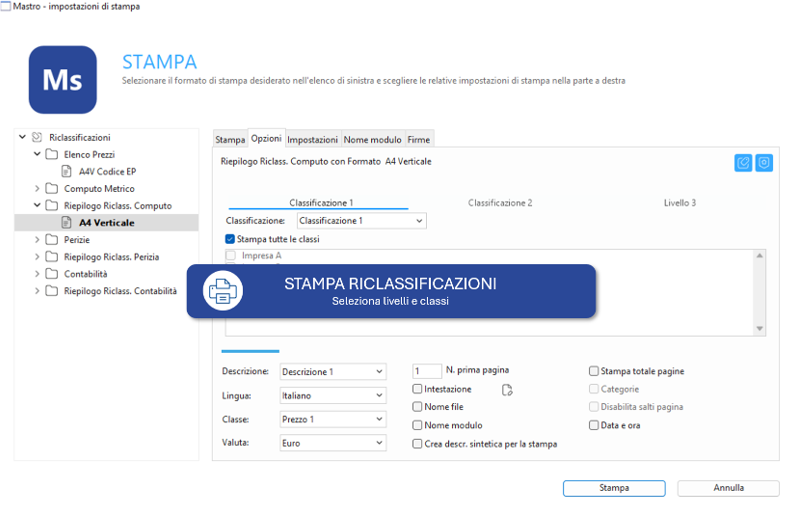Select the Classificazione 1 level tab
795x512 pixels.
point(318,203)
